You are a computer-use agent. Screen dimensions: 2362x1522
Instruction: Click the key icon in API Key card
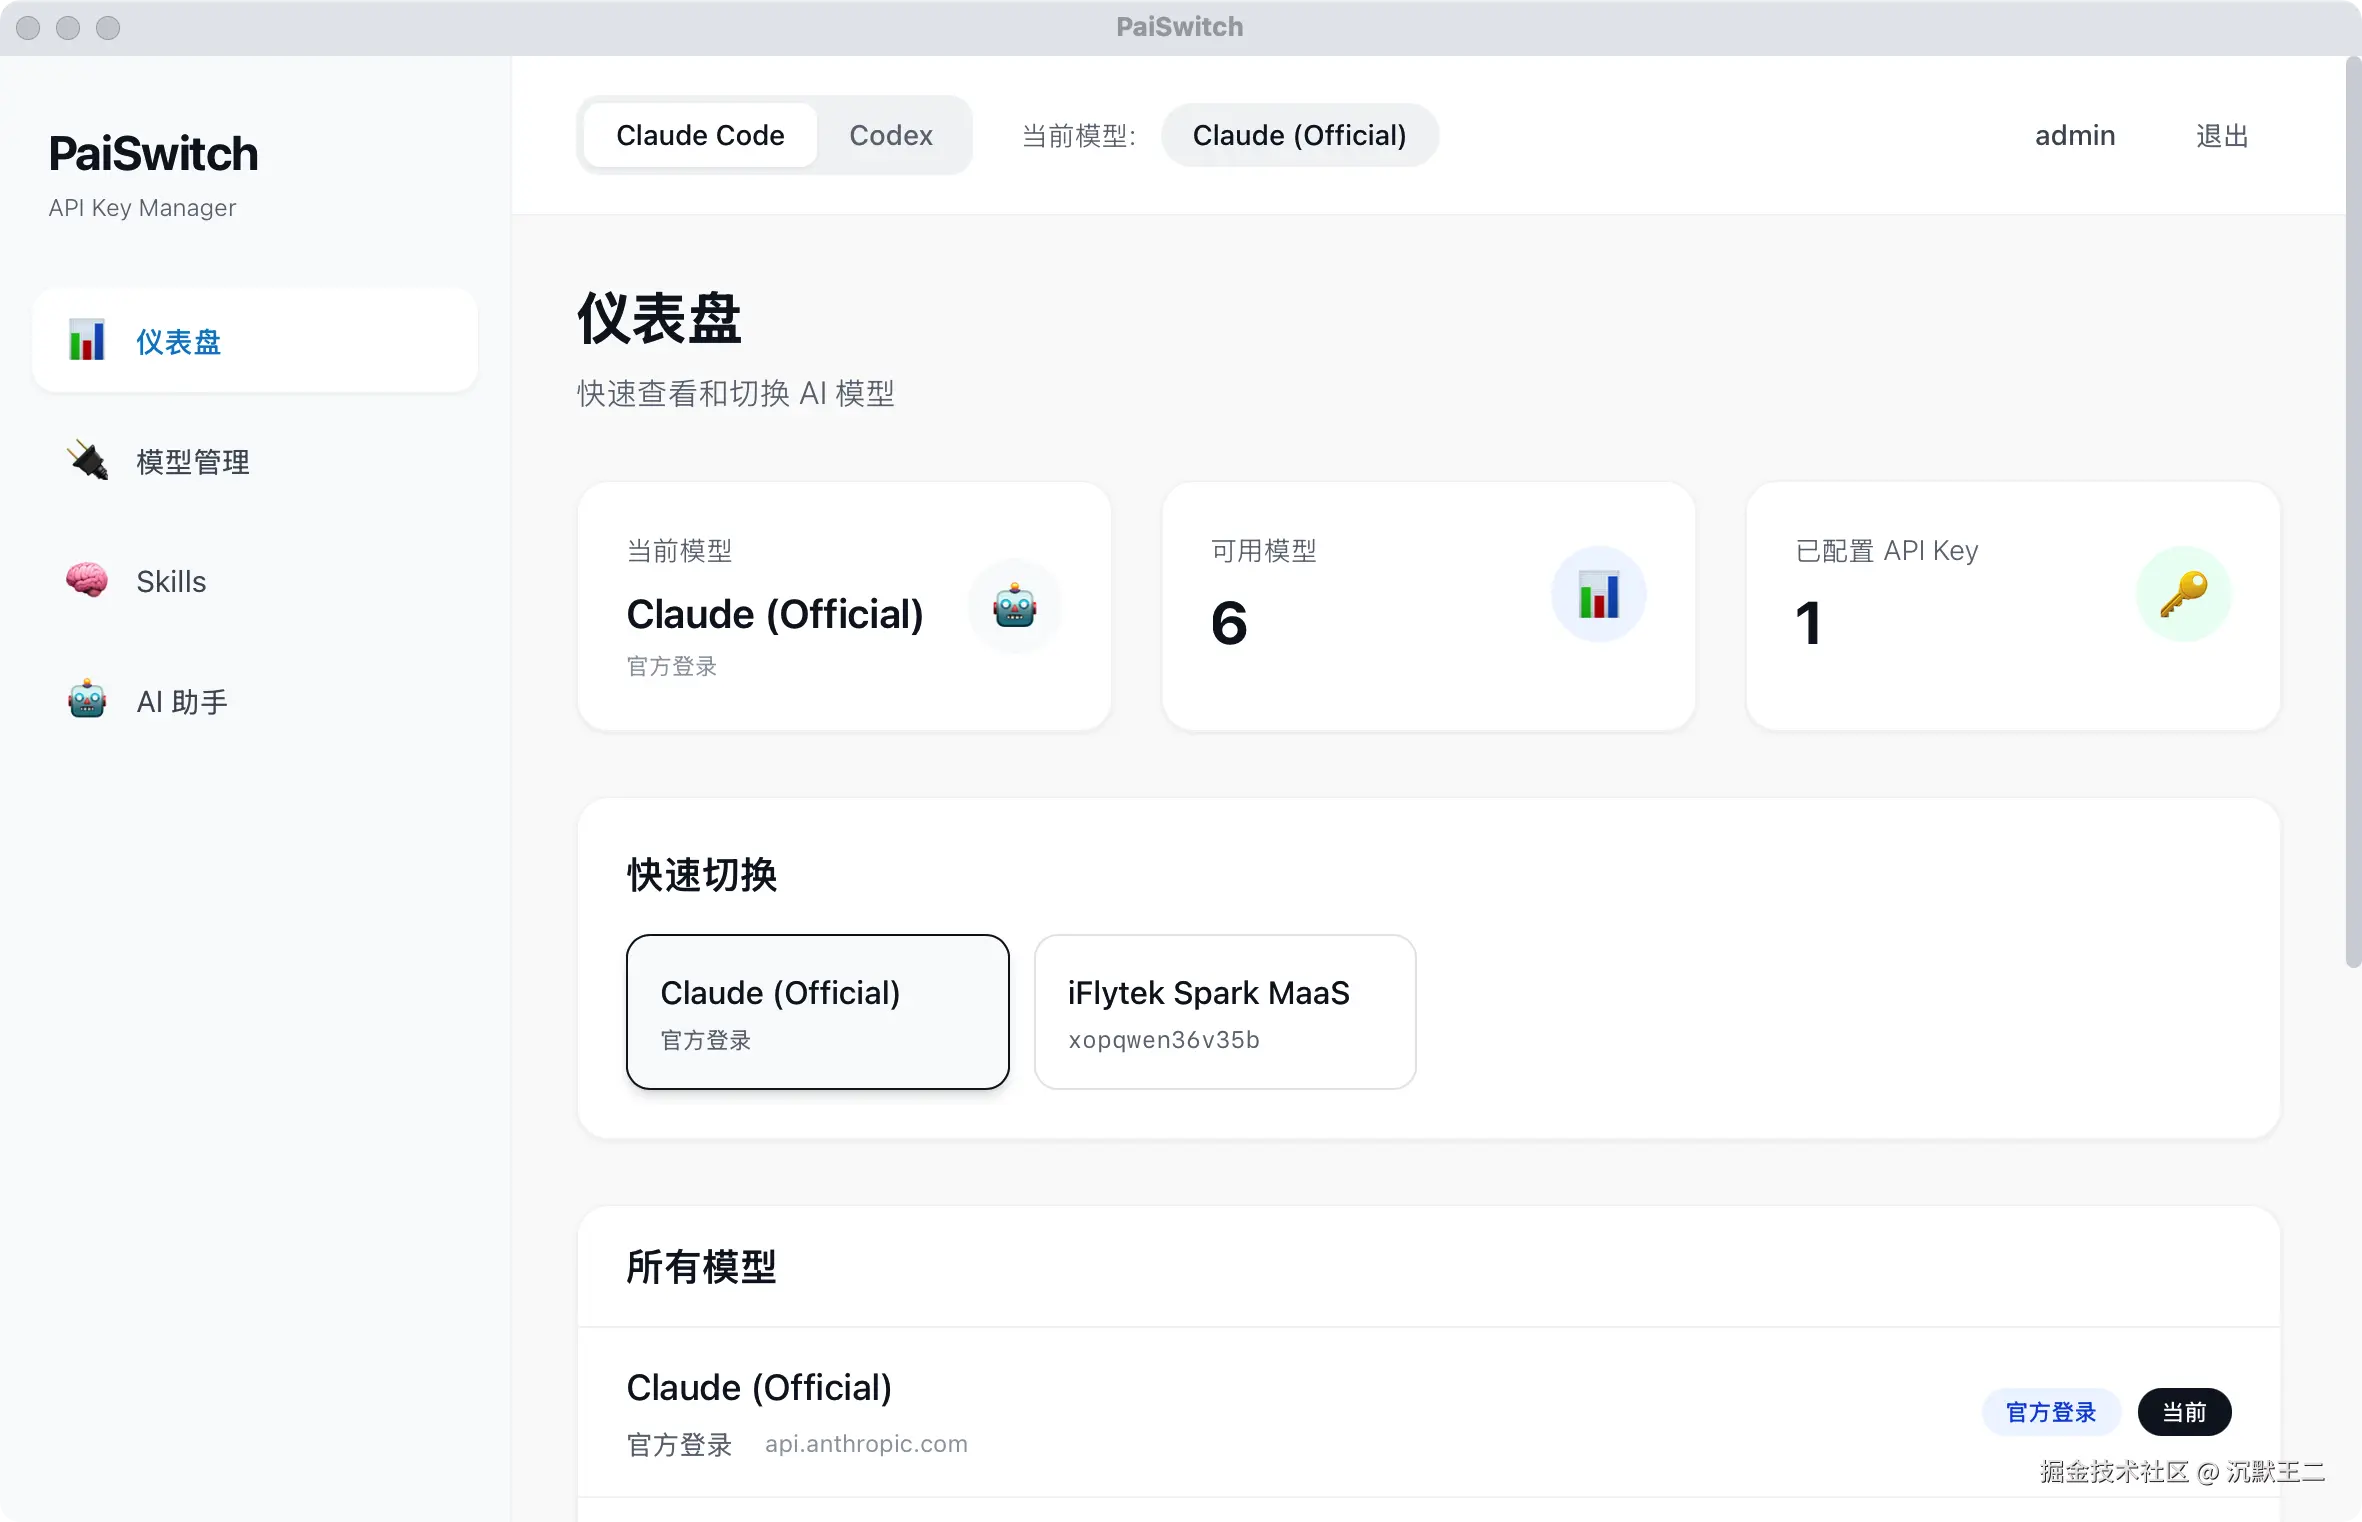[x=2183, y=594]
